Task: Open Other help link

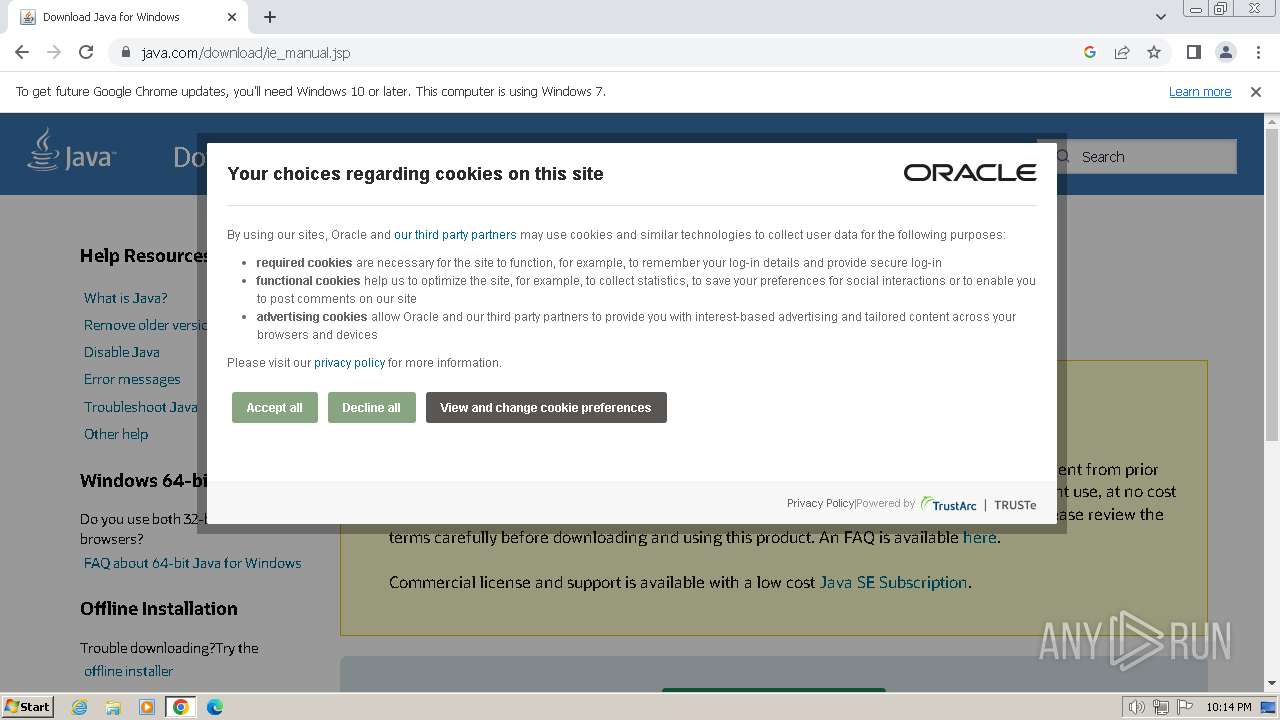Action: click(116, 434)
